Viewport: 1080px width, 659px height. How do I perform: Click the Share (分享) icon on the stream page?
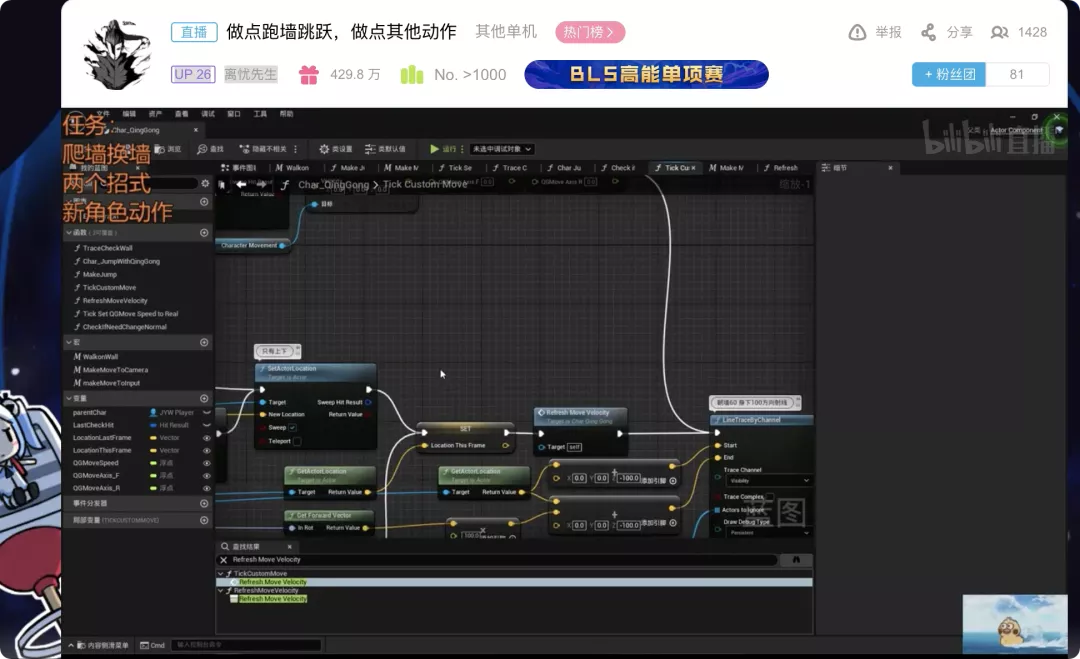point(928,32)
